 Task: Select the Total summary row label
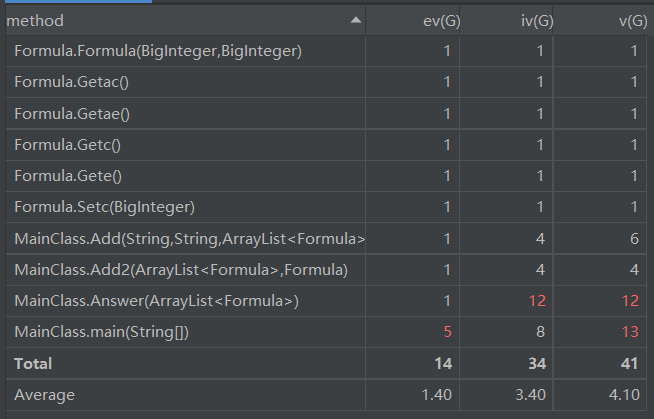click(33, 363)
